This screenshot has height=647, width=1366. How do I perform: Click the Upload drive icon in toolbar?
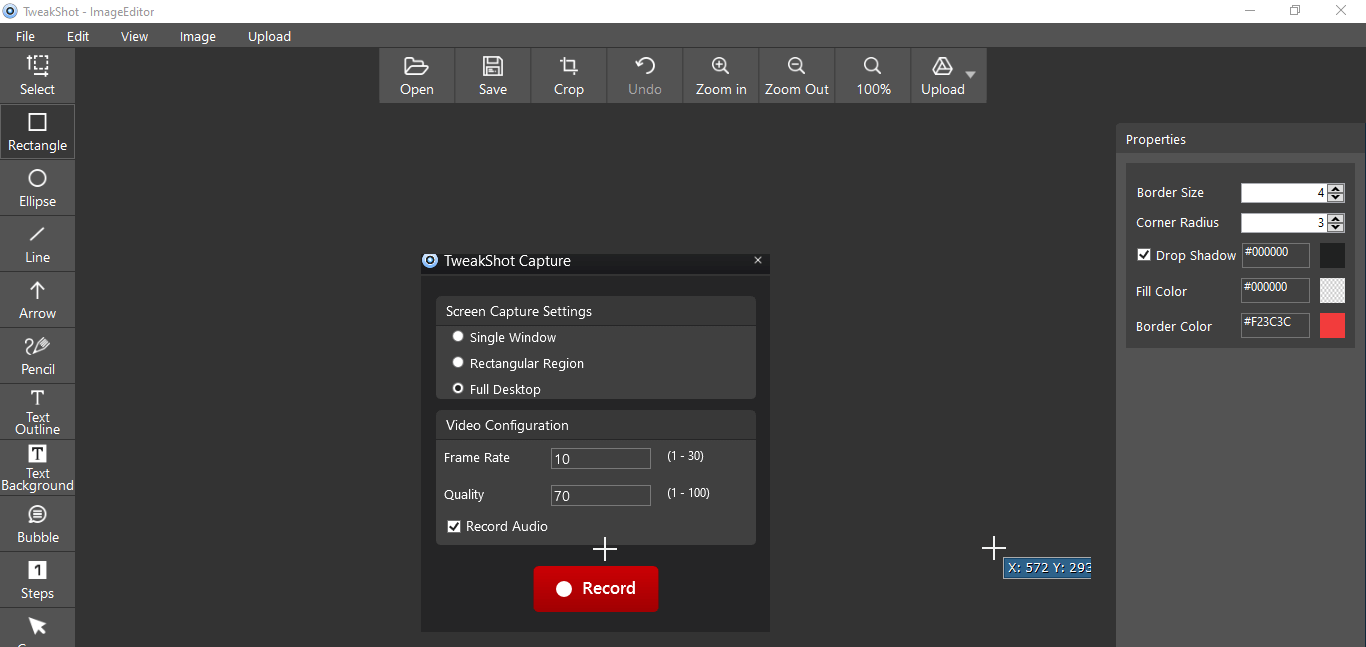(942, 67)
